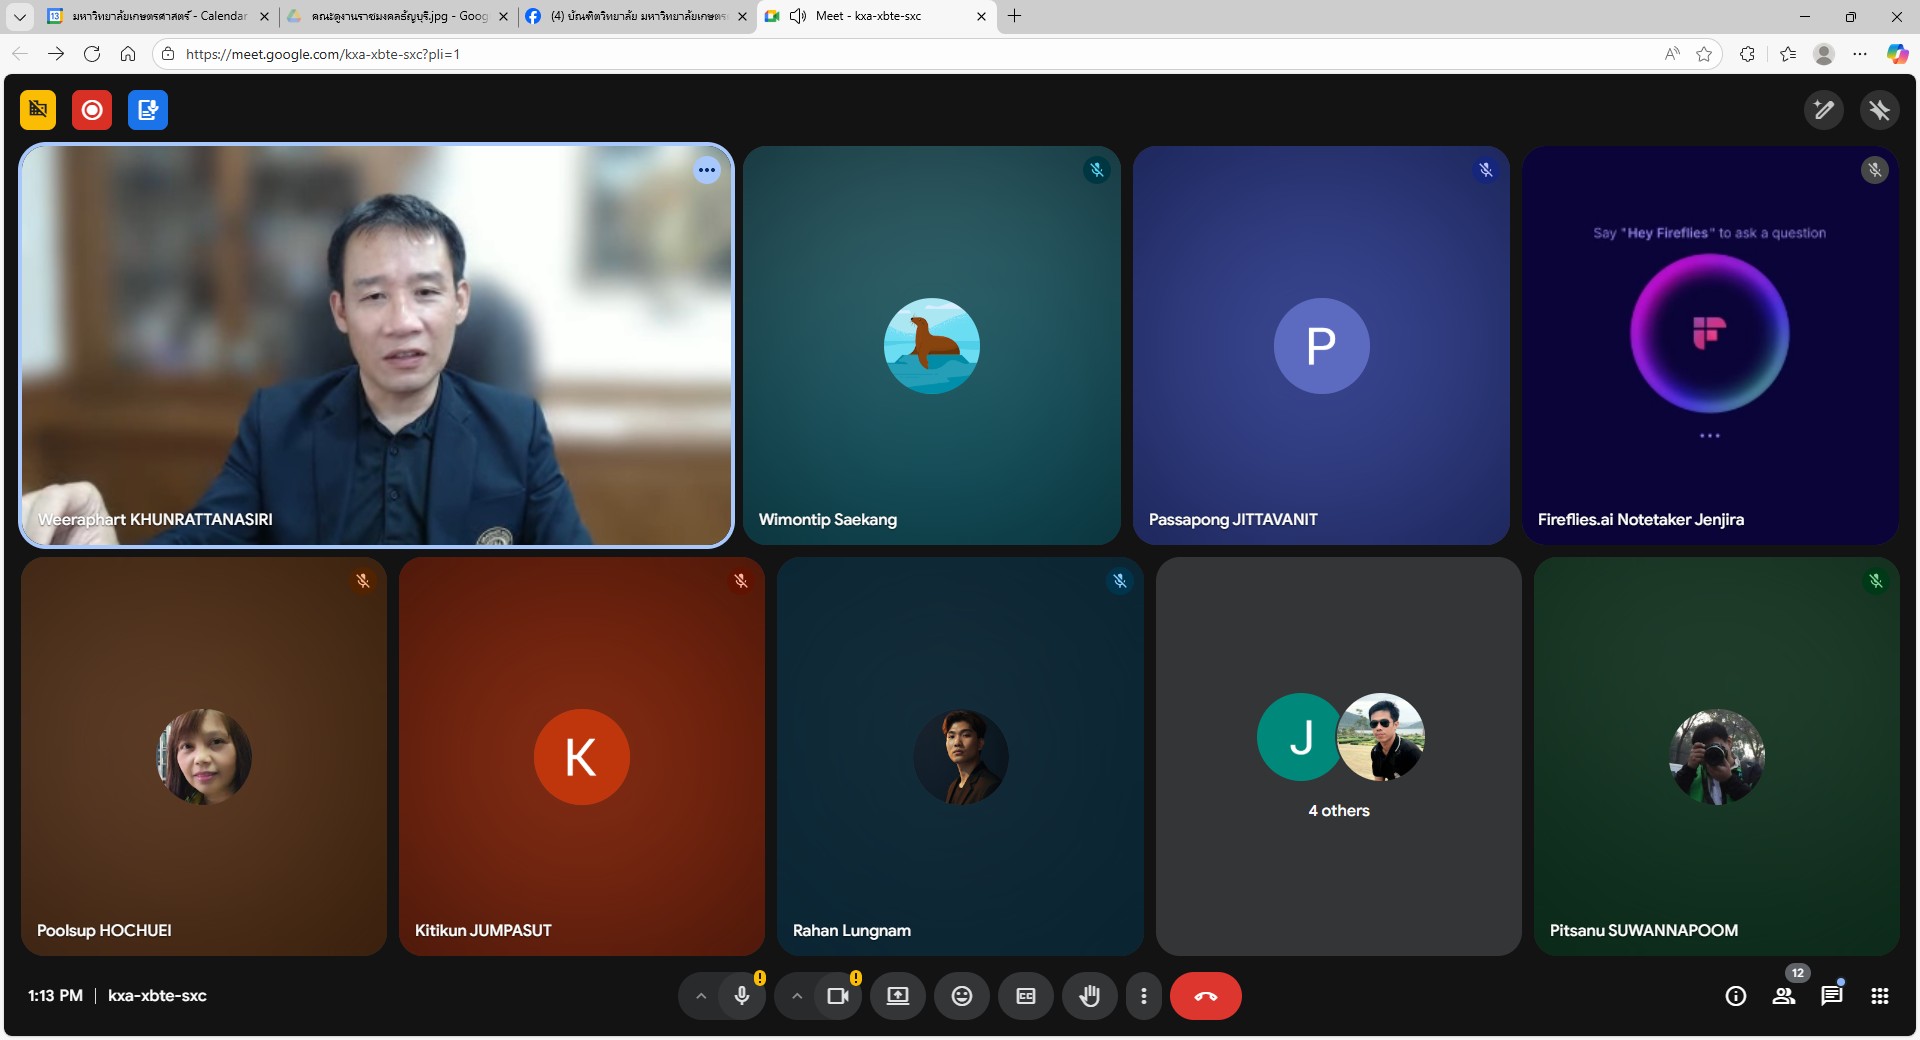Turn on closed captions
Viewport: 1920px width, 1040px height.
[1026, 996]
